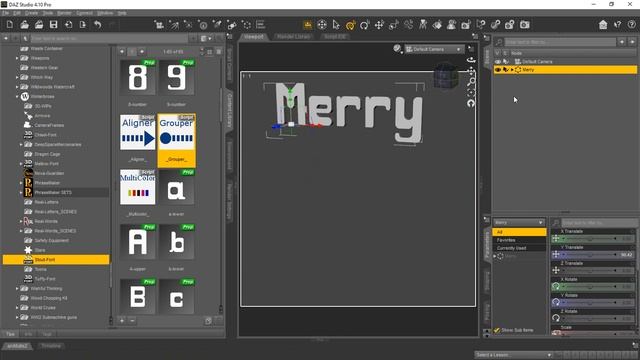Expand the Merry group in Parameters list
Viewport: 640px width, 360px height.
[x=495, y=256]
